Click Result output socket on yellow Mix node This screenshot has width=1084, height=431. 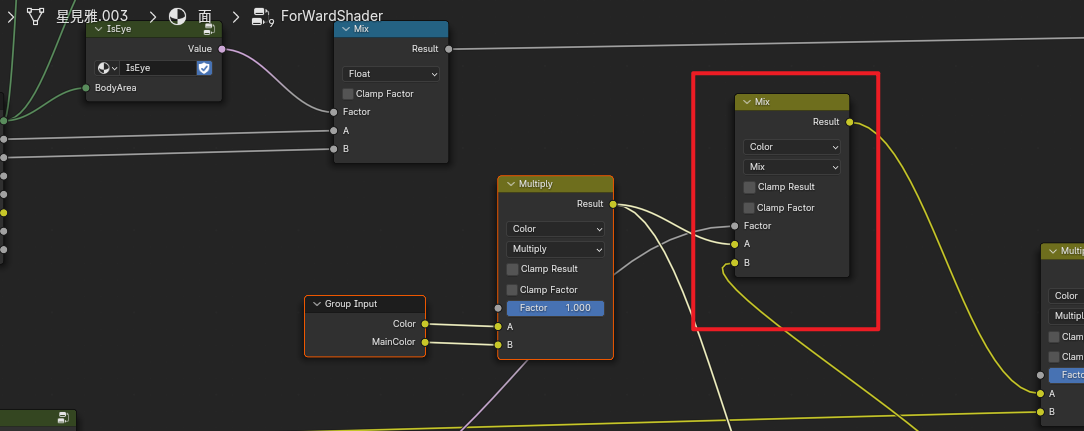coord(849,122)
